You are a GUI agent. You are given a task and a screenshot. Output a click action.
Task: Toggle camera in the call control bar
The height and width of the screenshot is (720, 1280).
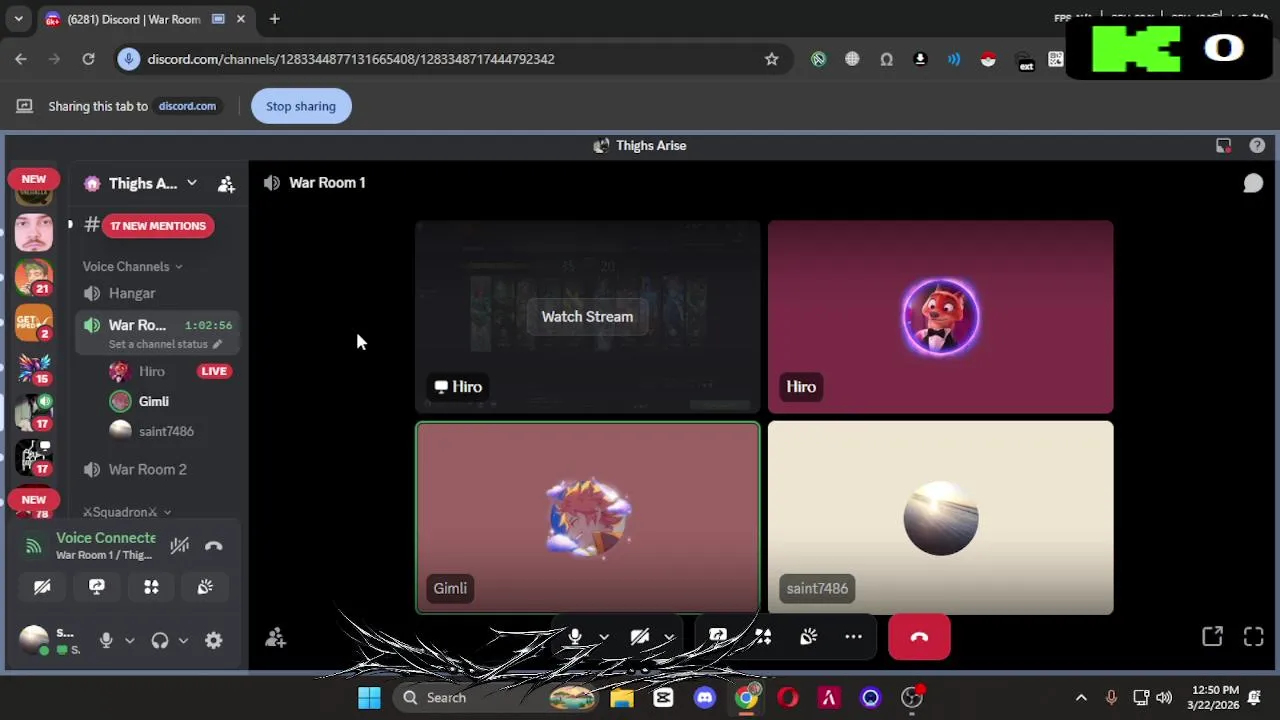click(x=640, y=637)
